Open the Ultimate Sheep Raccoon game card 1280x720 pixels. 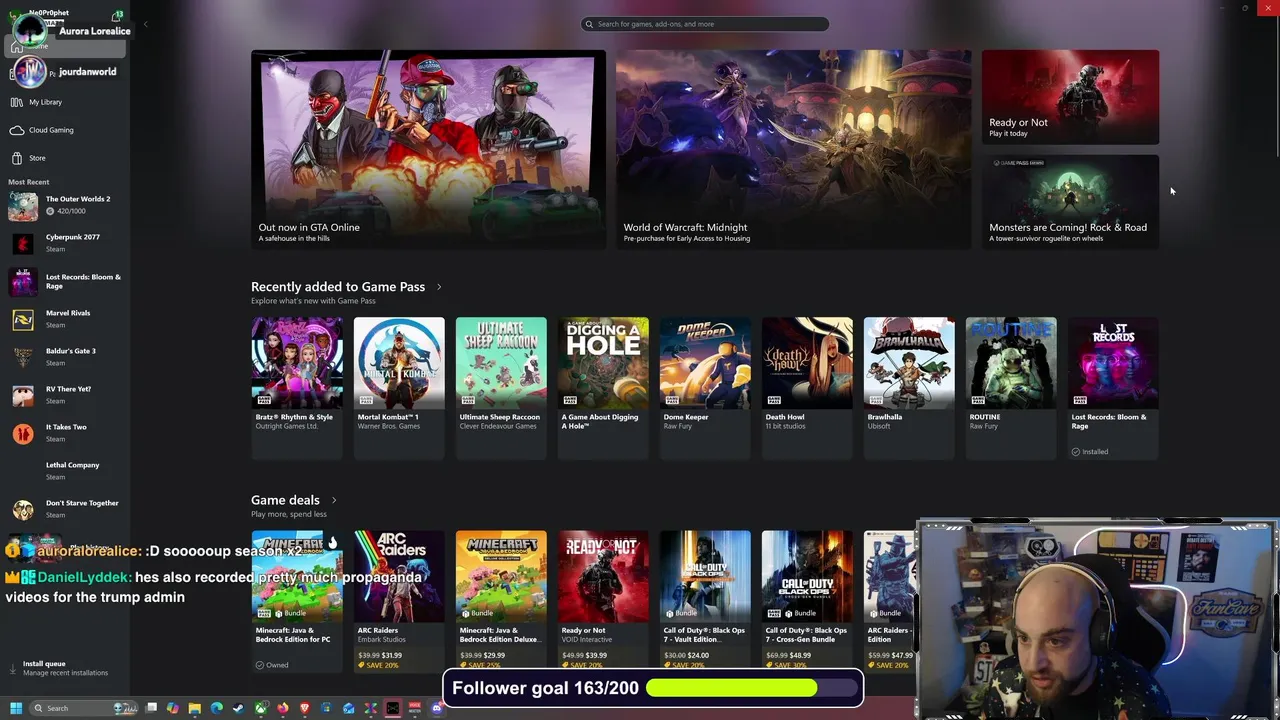pos(501,388)
